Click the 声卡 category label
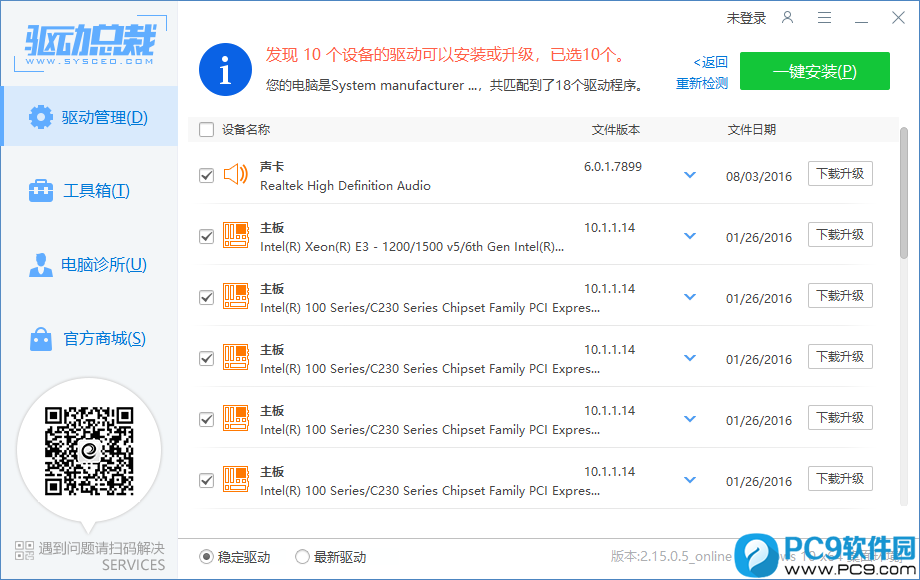 coord(272,167)
